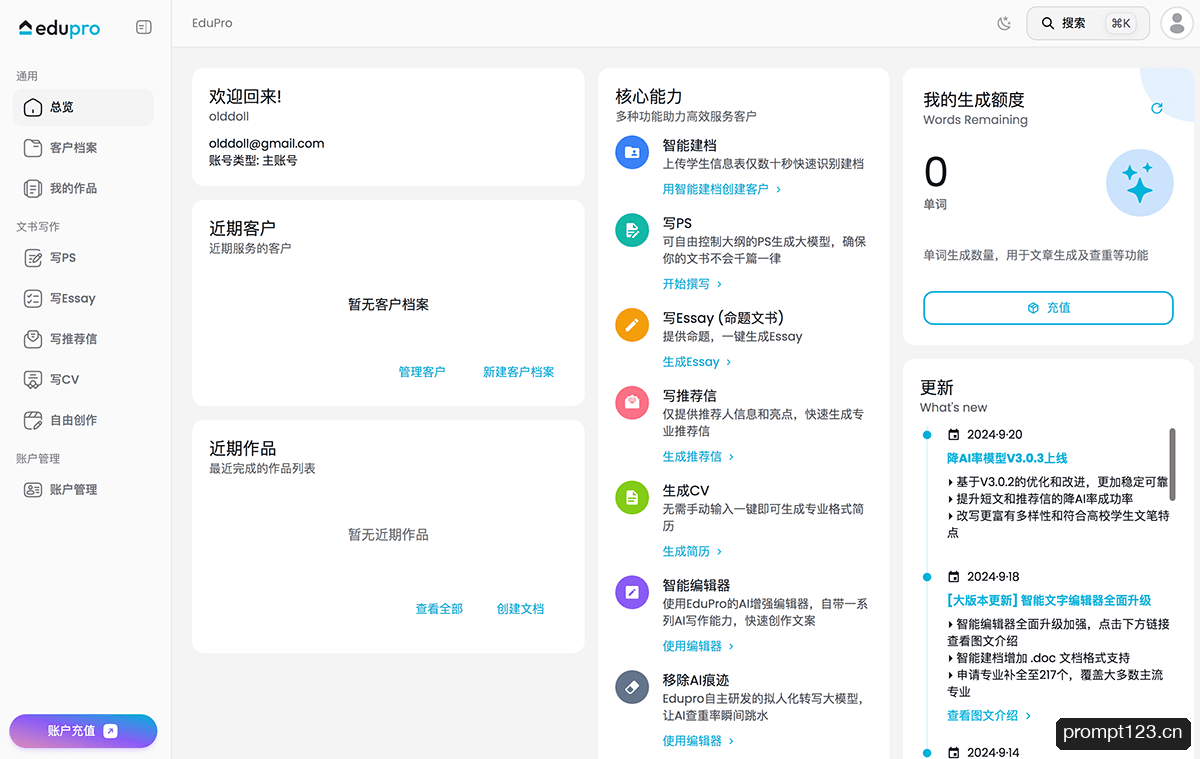Open 写CV in the sidebar
Image resolution: width=1200 pixels, height=759 pixels.
click(83, 379)
